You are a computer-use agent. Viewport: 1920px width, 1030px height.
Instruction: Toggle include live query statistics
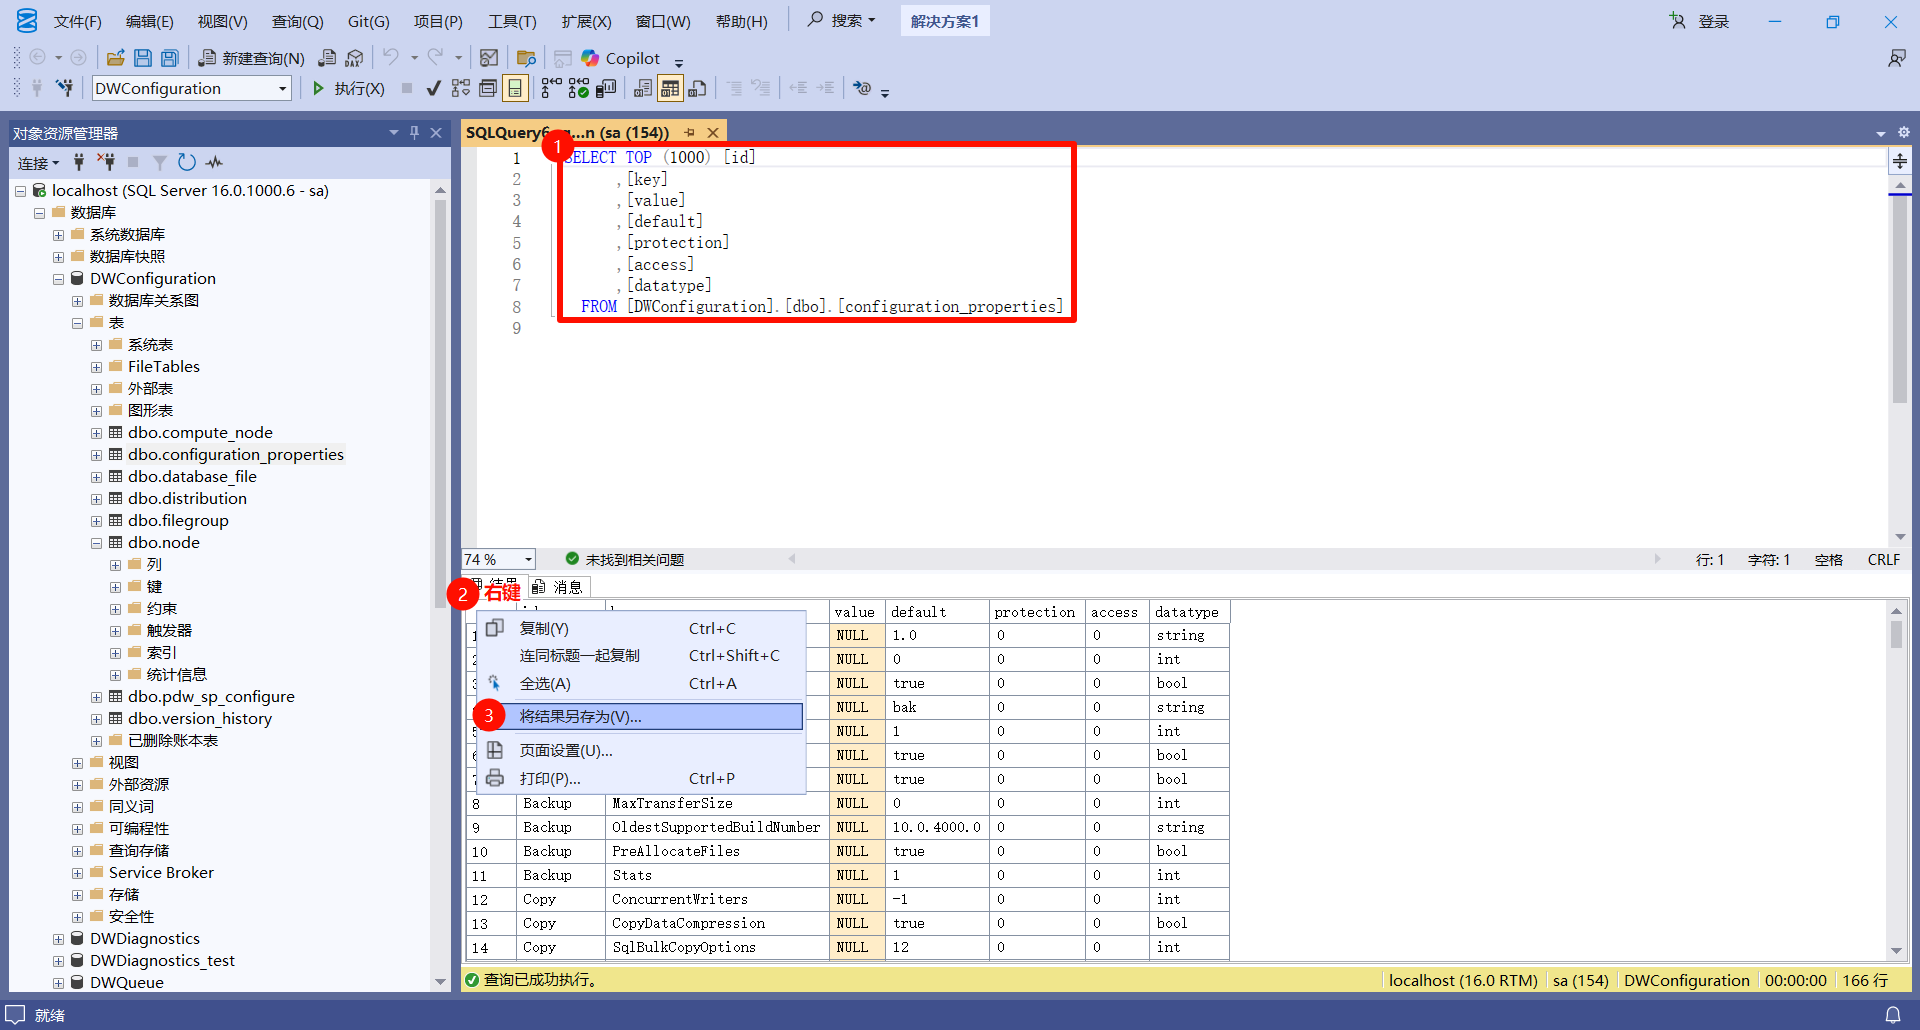pyautogui.click(x=578, y=88)
